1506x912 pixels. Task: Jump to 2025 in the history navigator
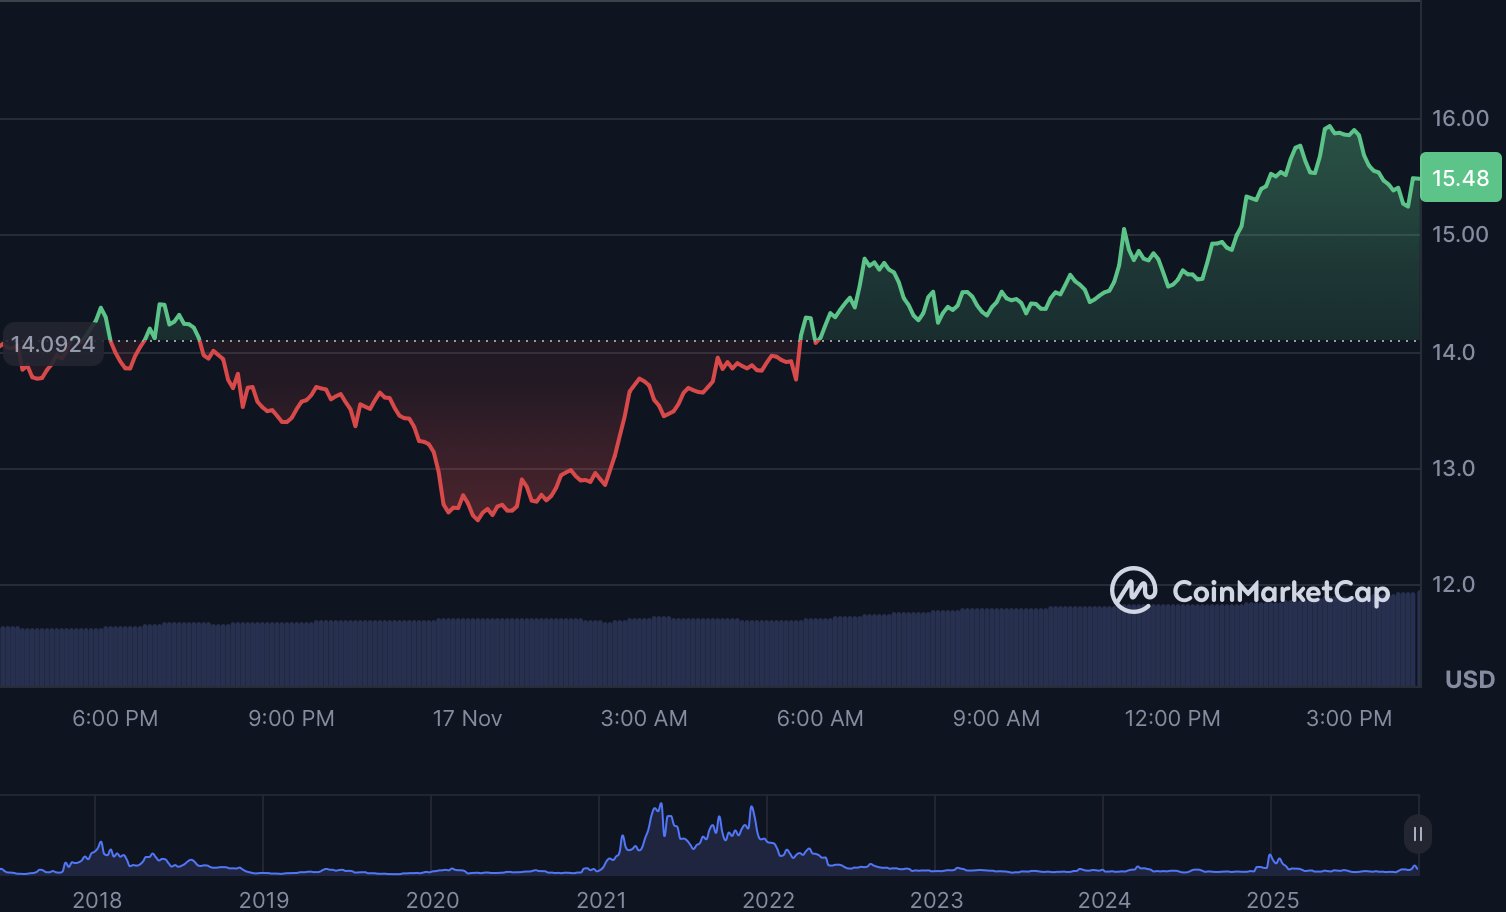click(1272, 899)
